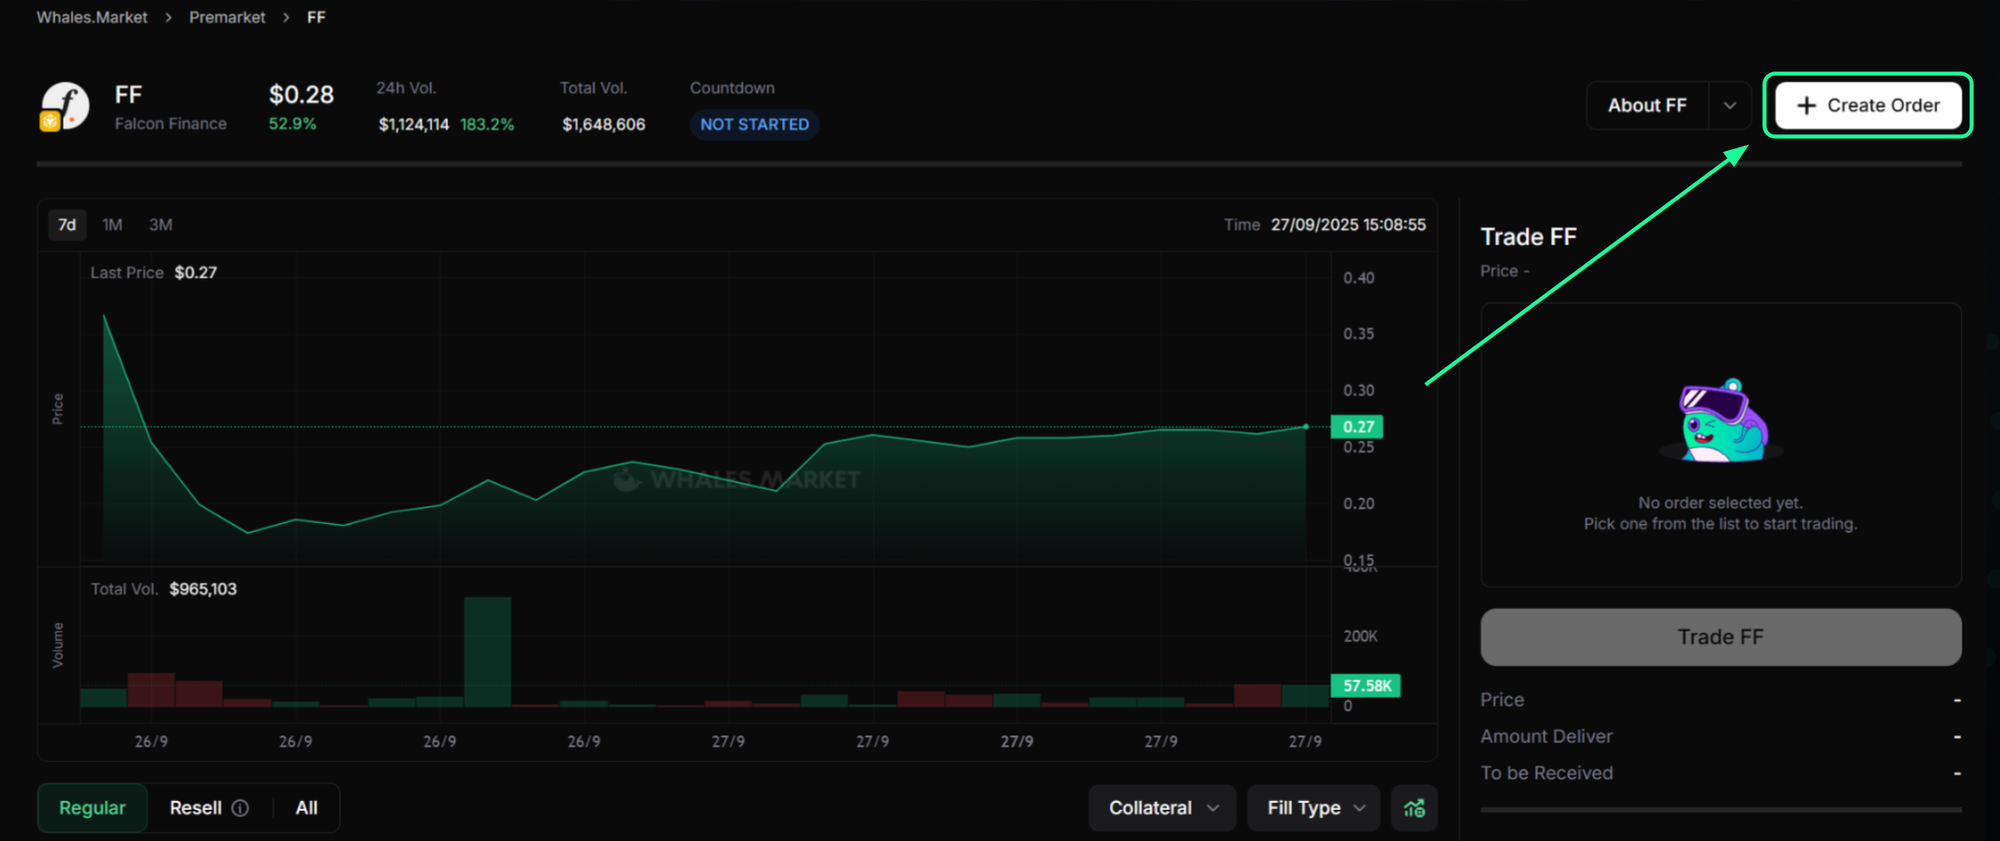Click the Total Vol. $965,103 chart label
2000x841 pixels.
coord(164,589)
